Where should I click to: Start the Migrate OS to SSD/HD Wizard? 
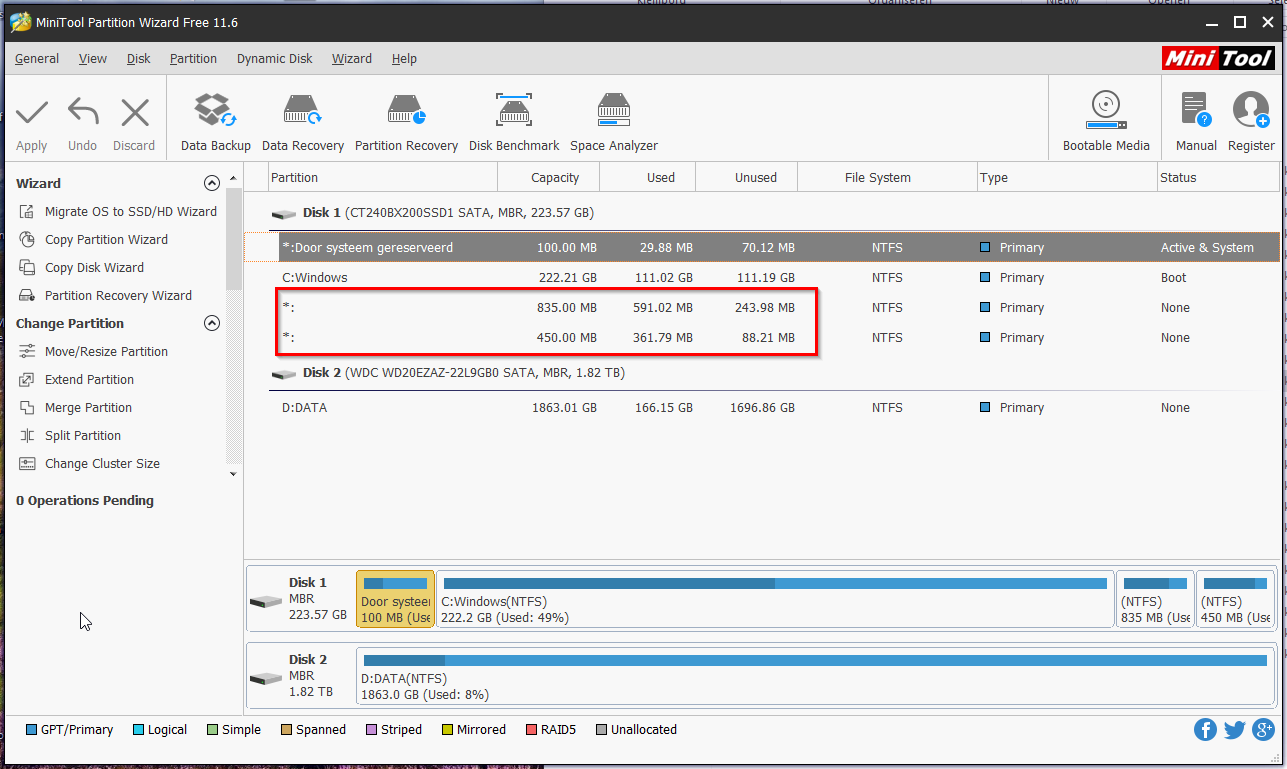coord(118,212)
